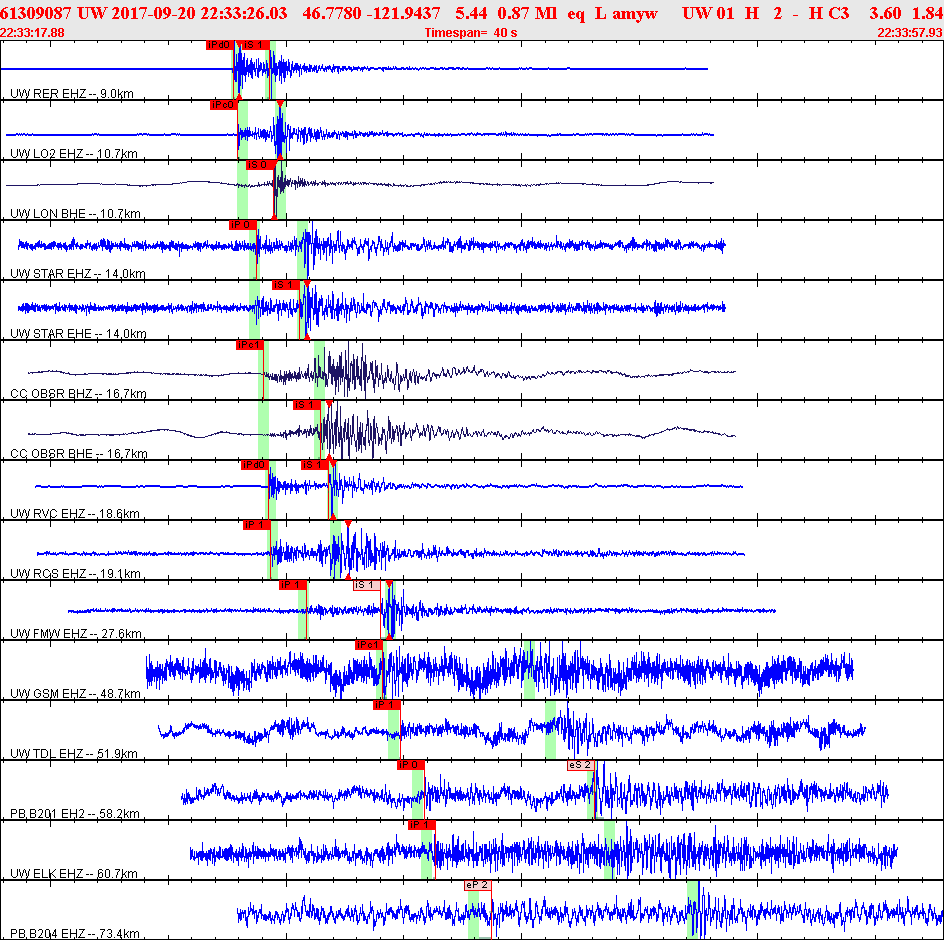This screenshot has height=940, width=944.
Task: Click the magnitude value 0.87 Ml
Action: pos(527,13)
